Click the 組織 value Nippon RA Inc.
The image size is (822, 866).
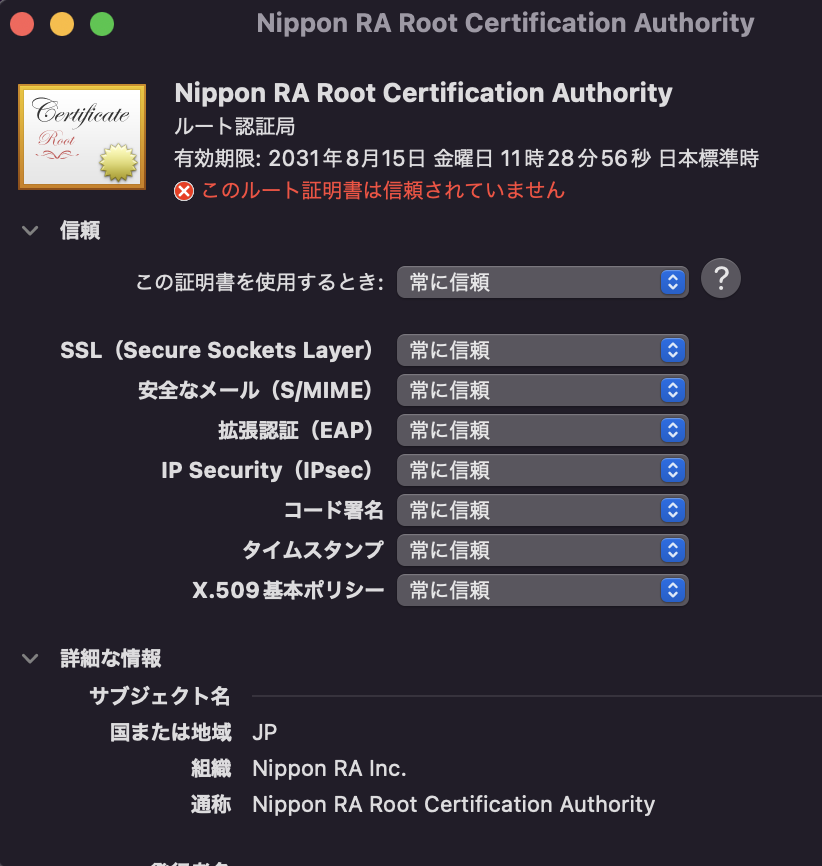329,769
